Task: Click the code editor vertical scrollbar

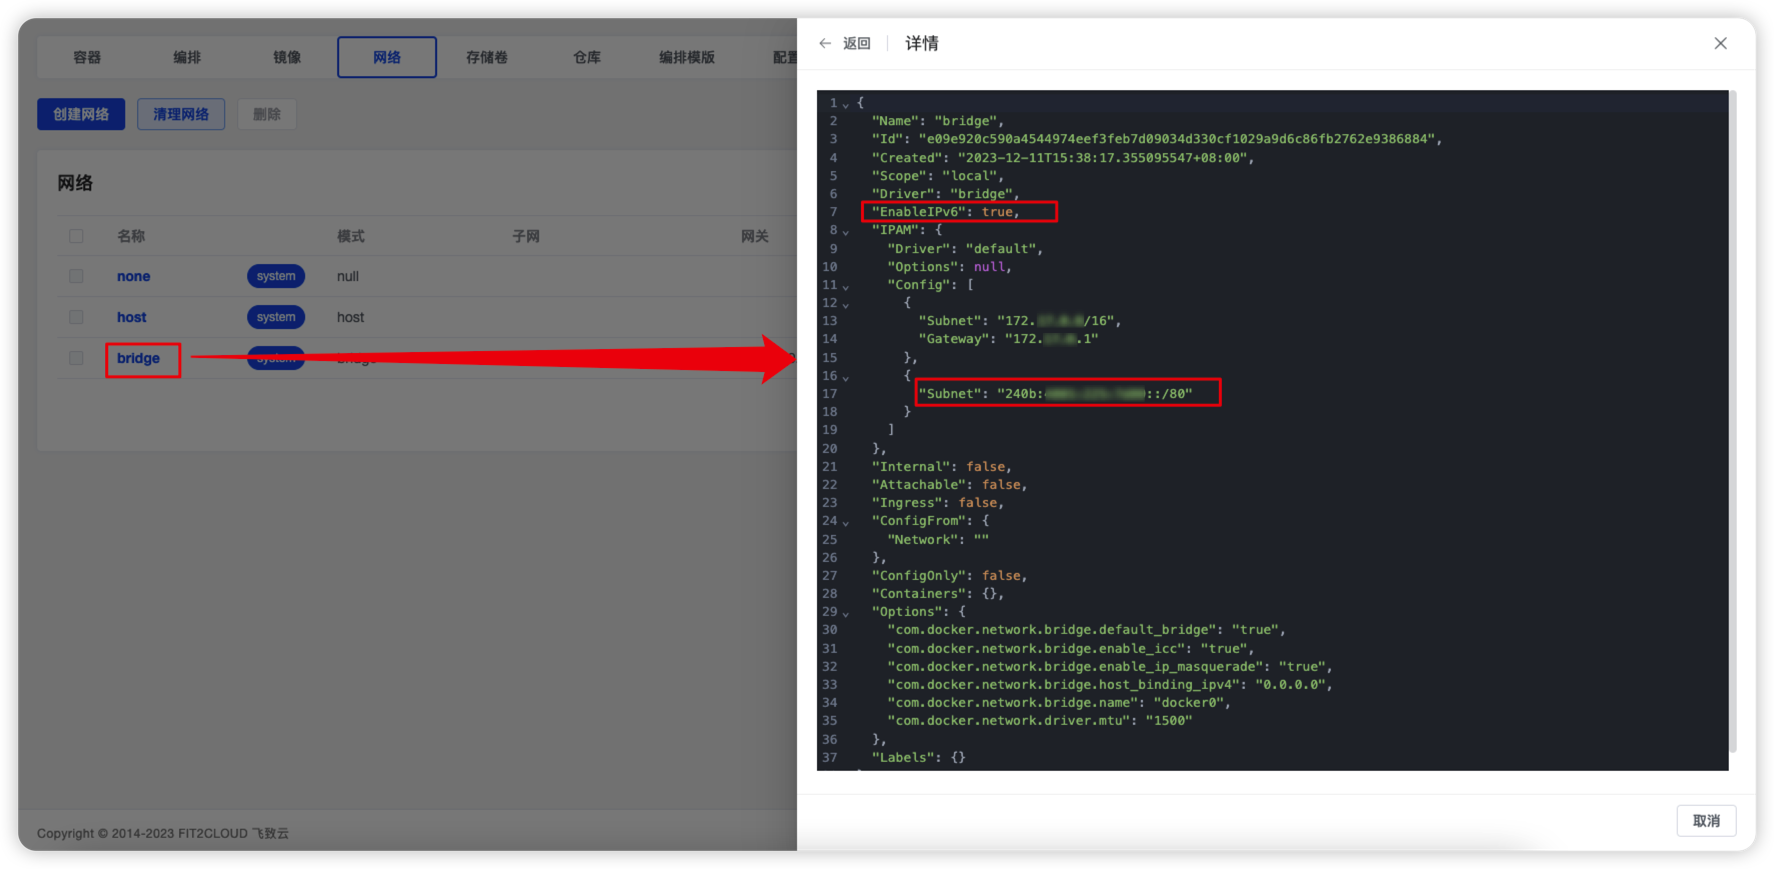Action: tap(1733, 420)
